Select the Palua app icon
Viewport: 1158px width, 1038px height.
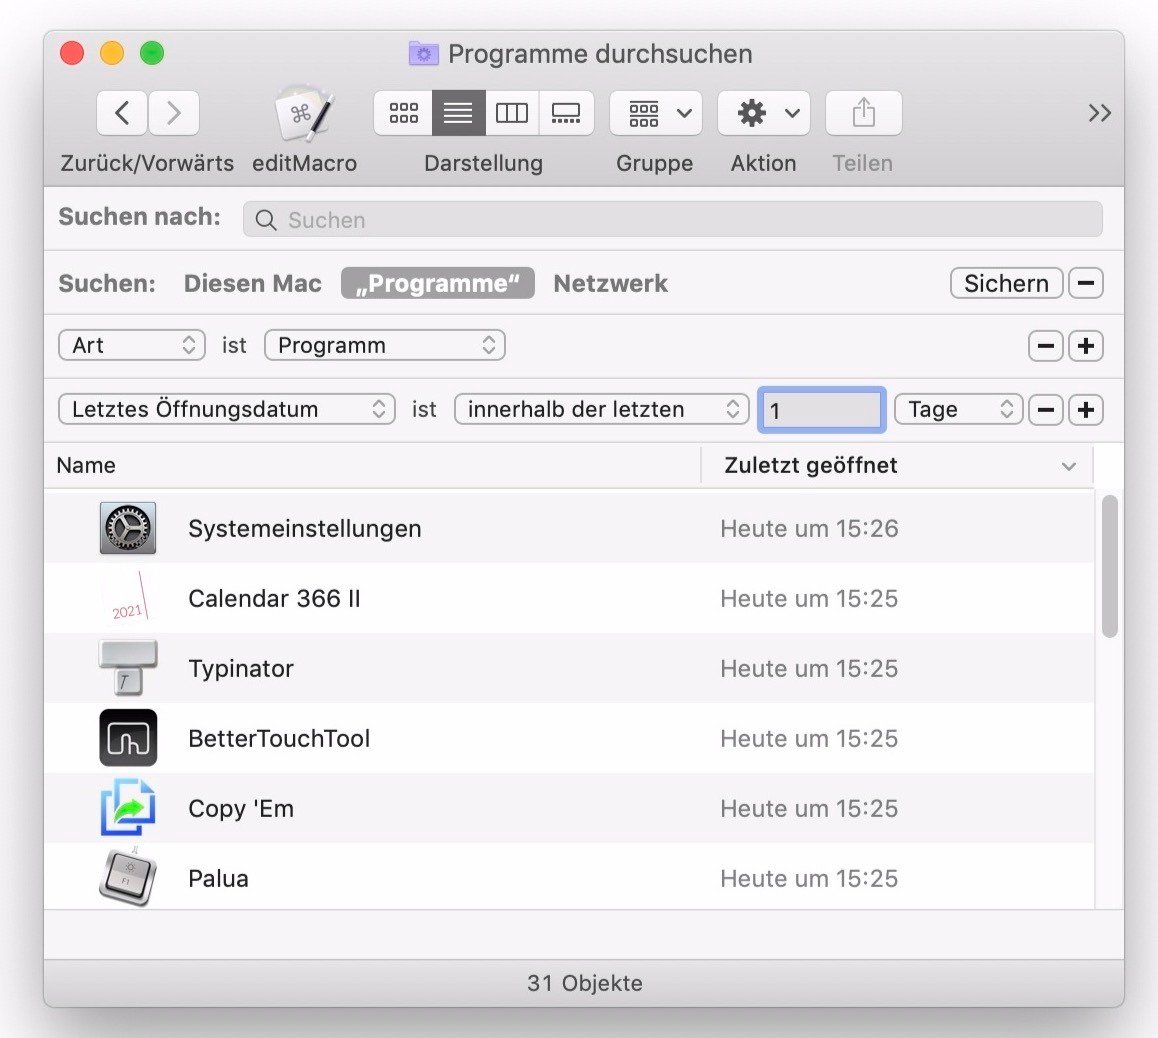128,877
